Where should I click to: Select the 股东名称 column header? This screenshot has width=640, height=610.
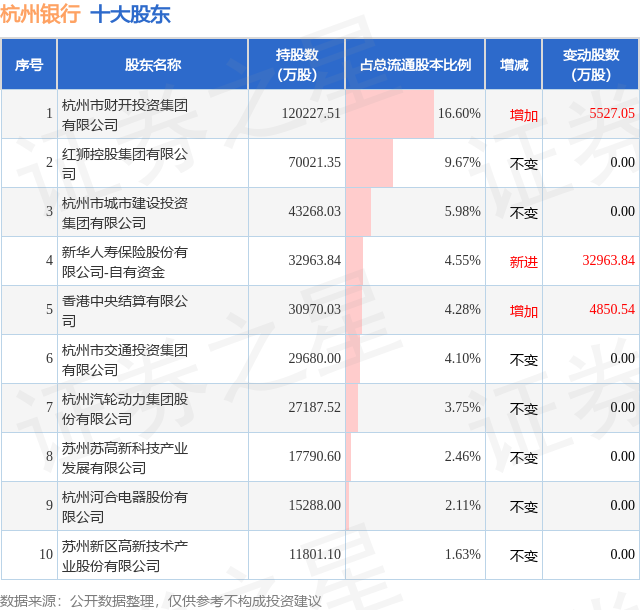tap(153, 65)
